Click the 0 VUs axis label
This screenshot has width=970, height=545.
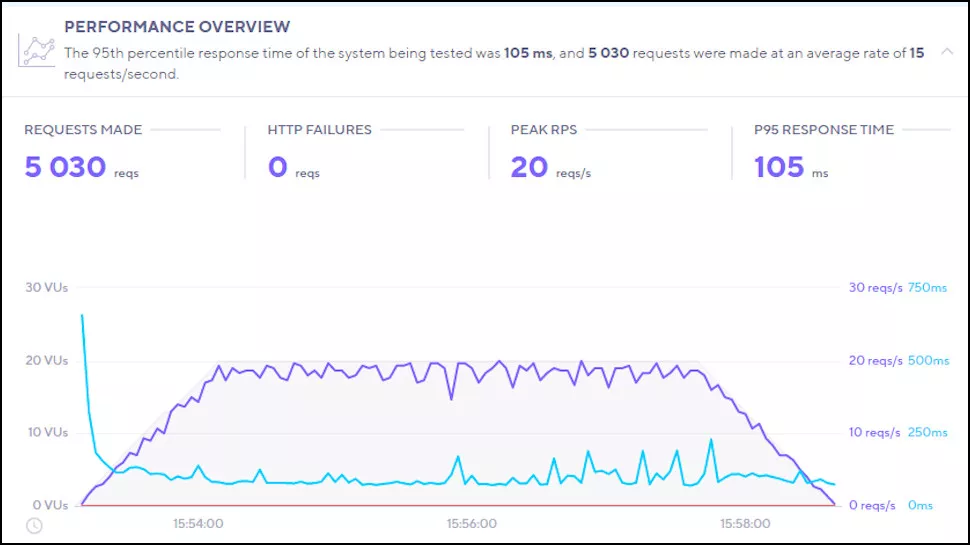(50, 505)
